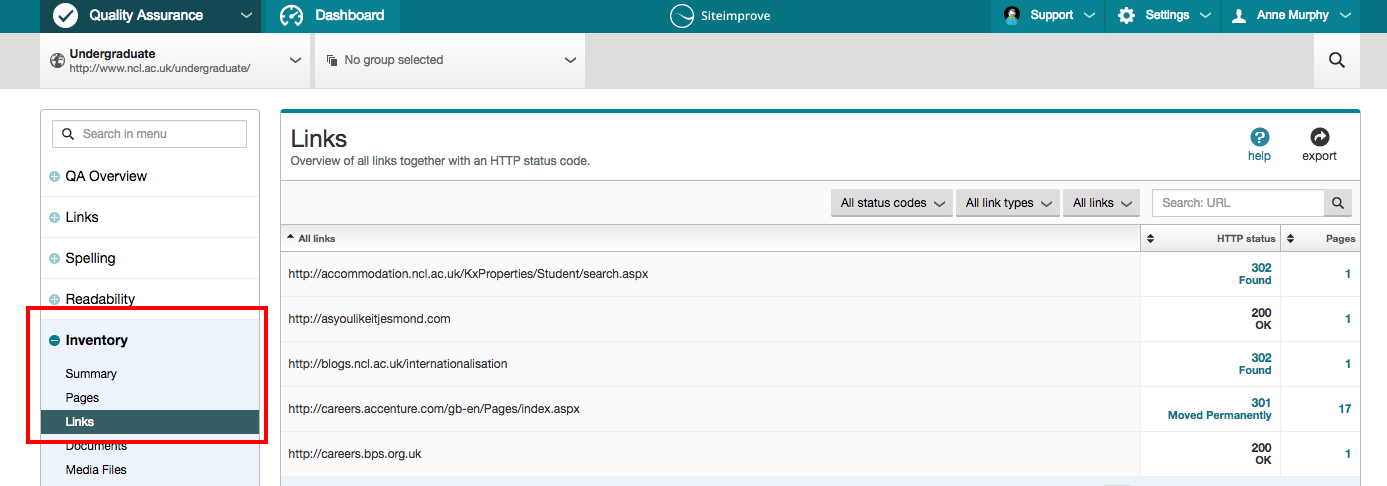1387x486 pixels.
Task: Open the All status codes dropdown
Action: click(x=892, y=203)
